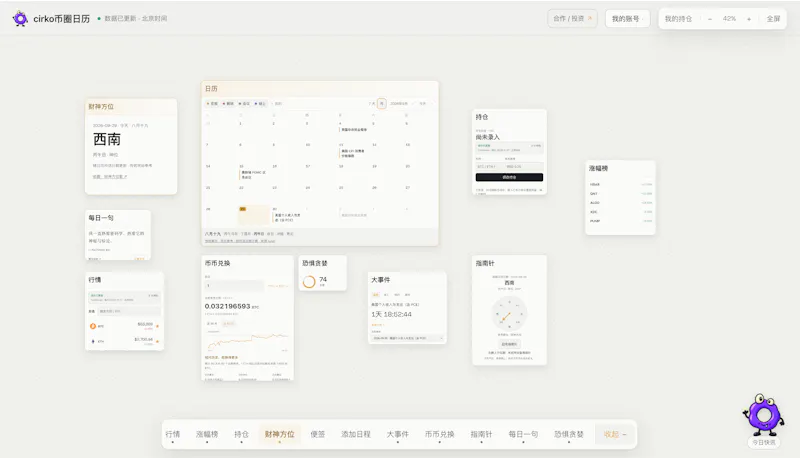800x458 pixels.
Task: Click the fourth calendar category filter chip
Action: coord(260,104)
